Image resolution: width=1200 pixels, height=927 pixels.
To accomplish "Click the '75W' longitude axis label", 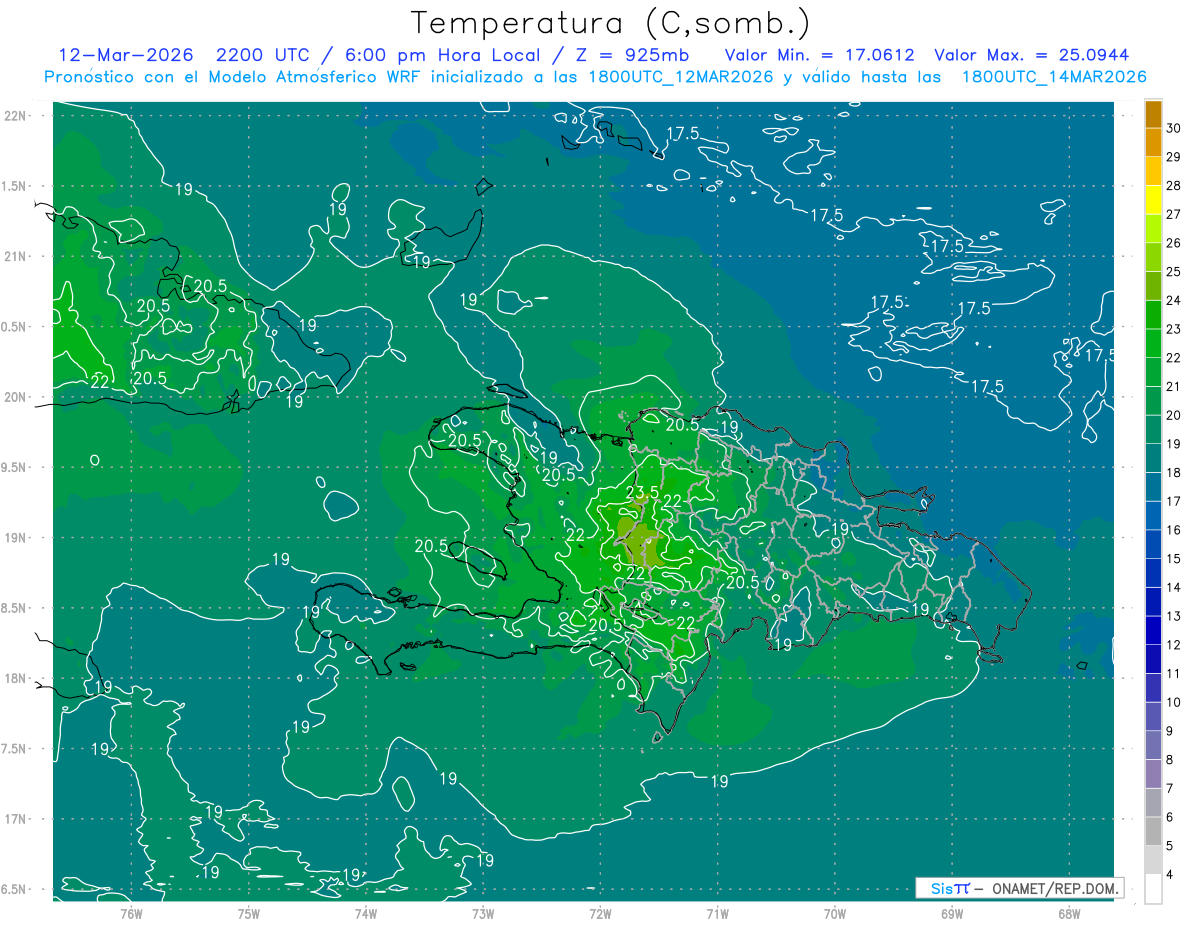I will point(249,914).
